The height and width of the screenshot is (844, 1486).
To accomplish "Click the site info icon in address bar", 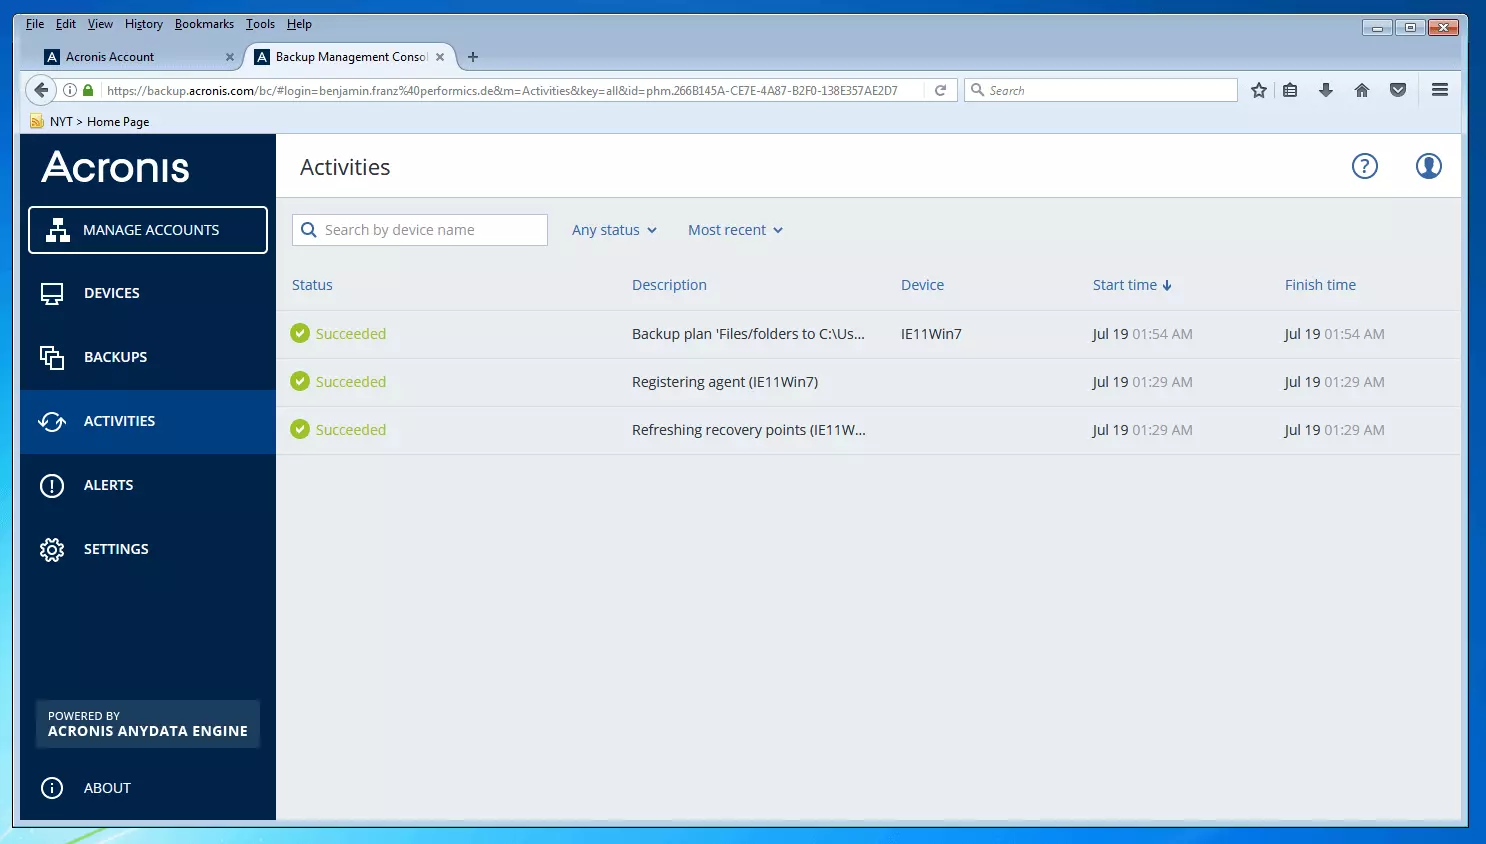I will pos(70,90).
